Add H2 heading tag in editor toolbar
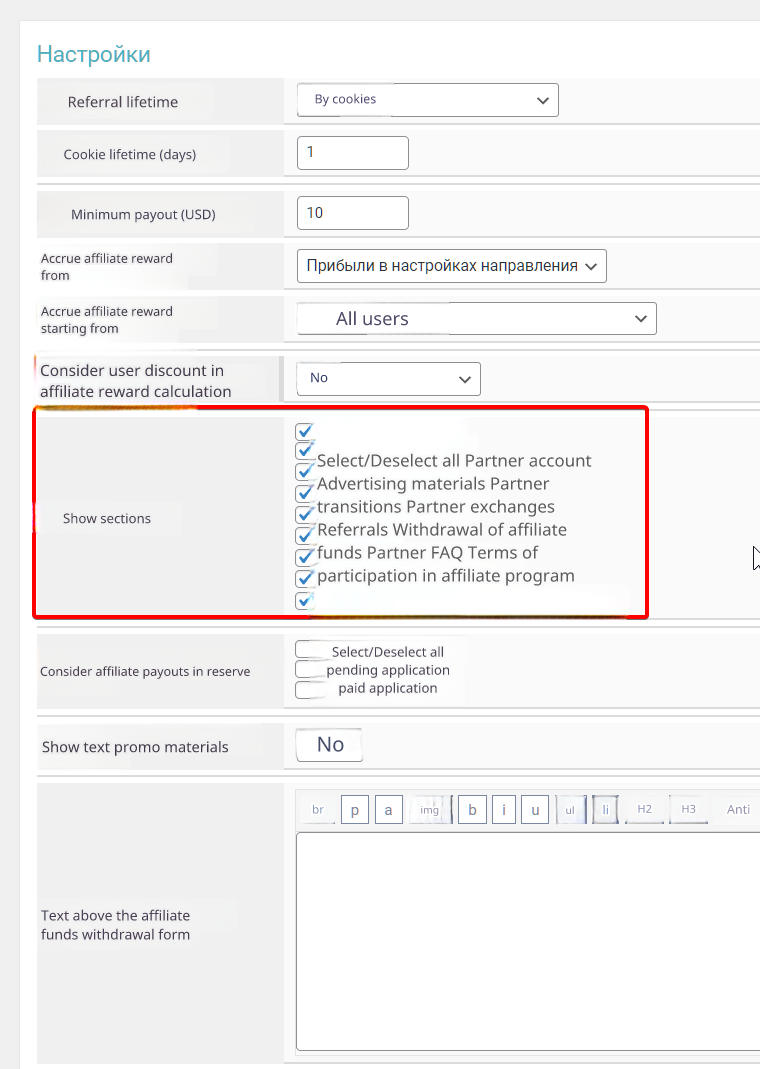The image size is (760, 1069). click(645, 809)
